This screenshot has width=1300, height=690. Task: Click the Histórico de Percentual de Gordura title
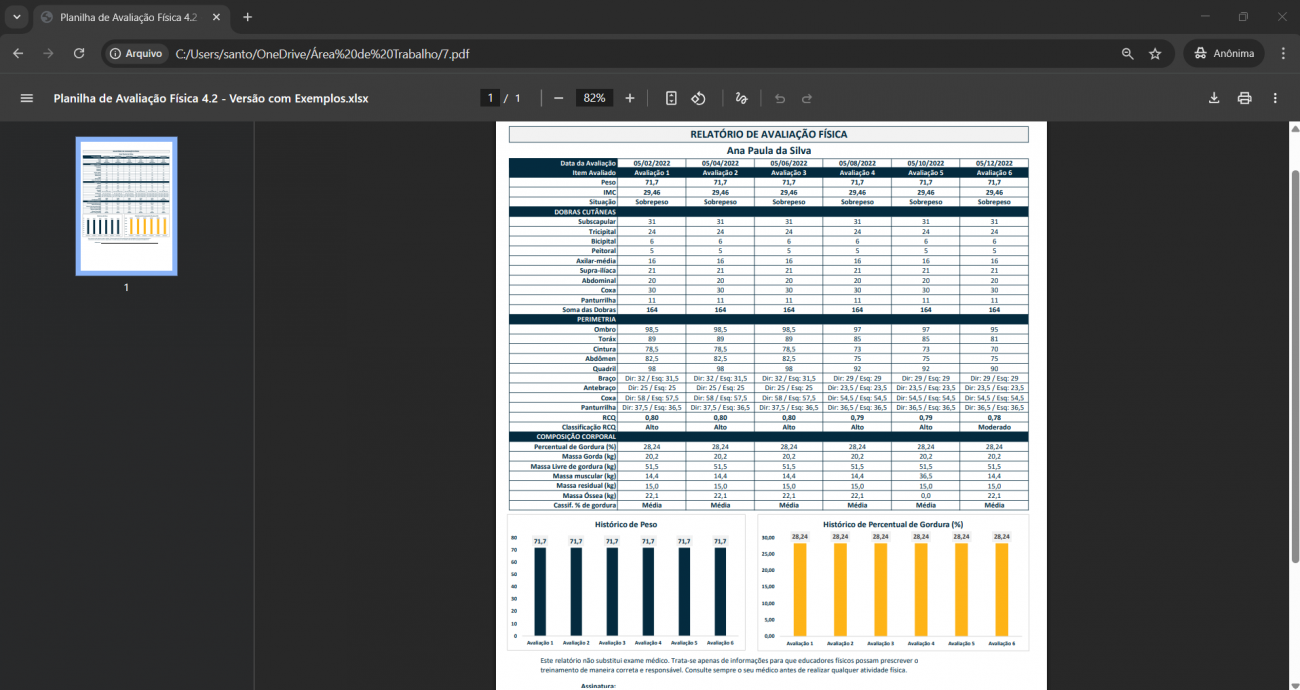click(893, 524)
